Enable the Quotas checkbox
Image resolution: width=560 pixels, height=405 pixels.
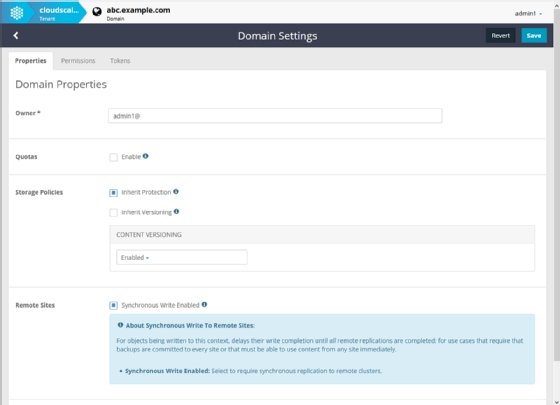pyautogui.click(x=114, y=157)
